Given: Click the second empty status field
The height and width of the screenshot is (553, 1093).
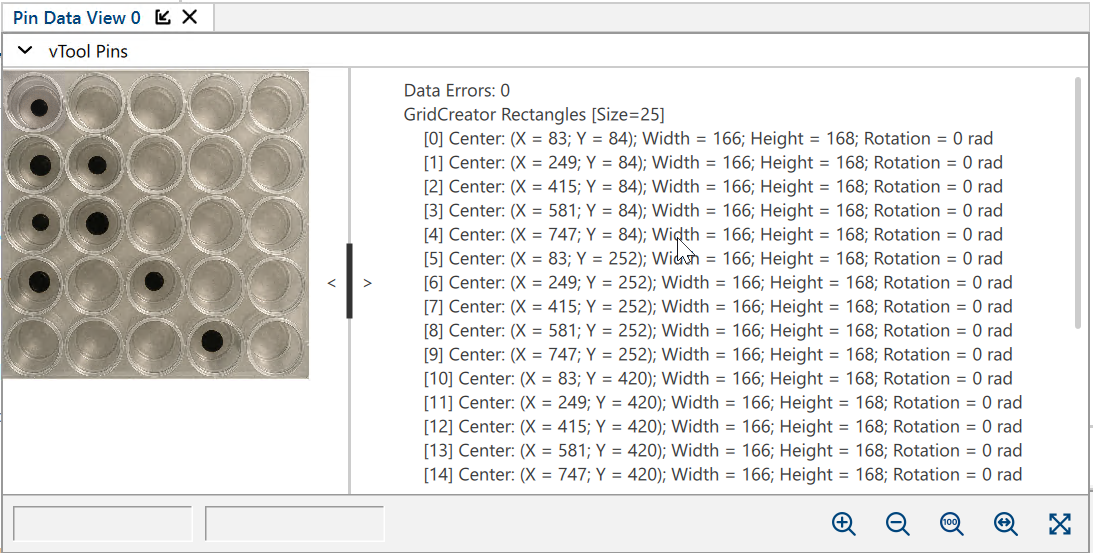Looking at the screenshot, I should pyautogui.click(x=294, y=524).
